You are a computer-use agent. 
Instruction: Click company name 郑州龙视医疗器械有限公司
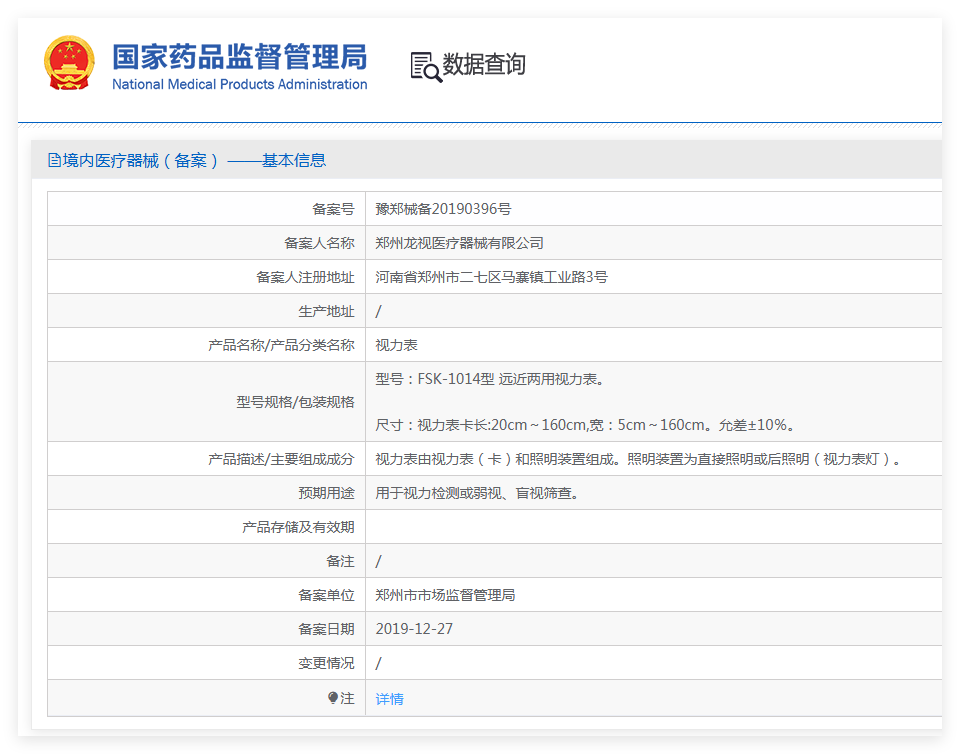point(459,243)
